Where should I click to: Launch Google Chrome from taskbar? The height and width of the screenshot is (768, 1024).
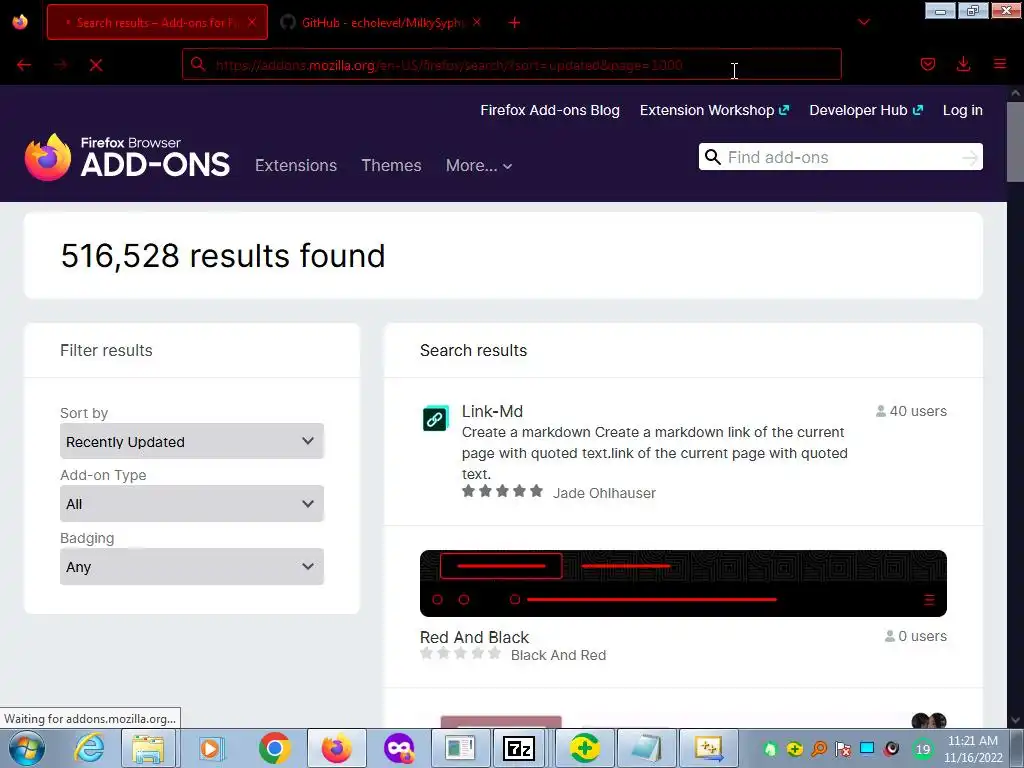(x=275, y=748)
